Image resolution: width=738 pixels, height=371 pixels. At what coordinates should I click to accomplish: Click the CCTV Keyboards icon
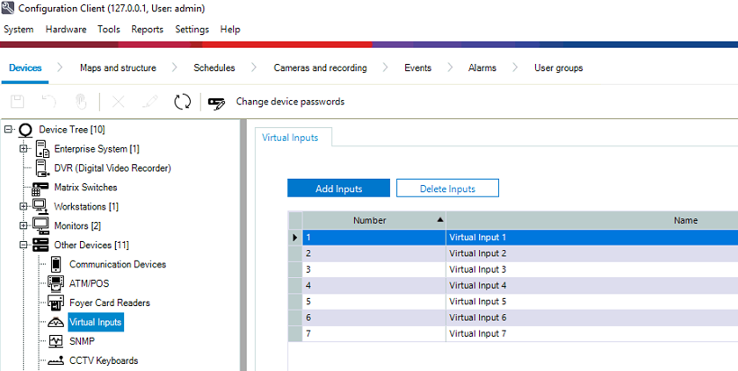(56, 361)
